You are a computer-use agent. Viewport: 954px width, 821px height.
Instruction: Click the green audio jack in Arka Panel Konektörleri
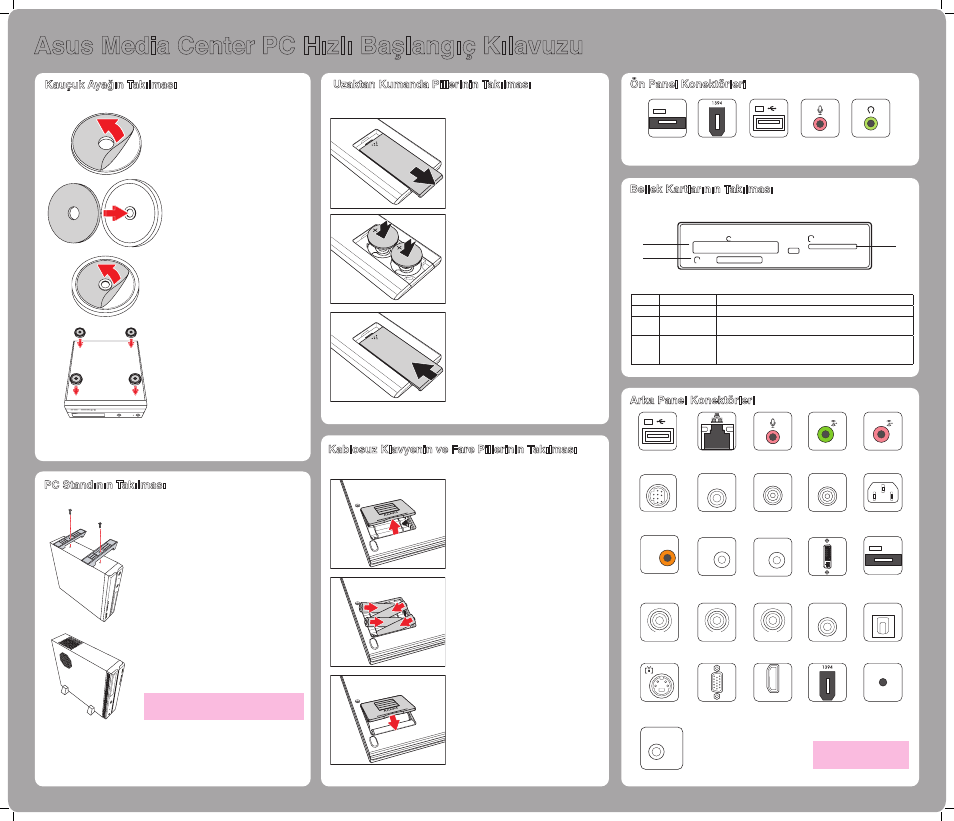827,431
